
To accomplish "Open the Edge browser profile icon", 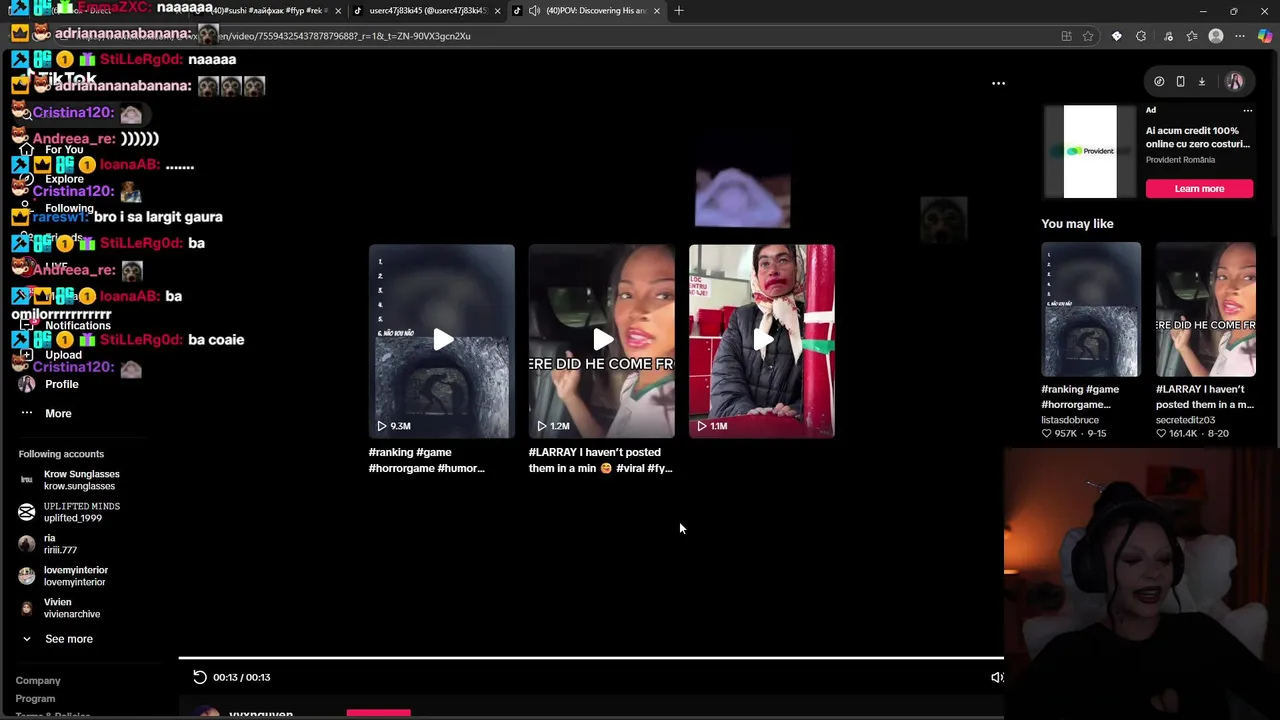I will click(x=1216, y=36).
